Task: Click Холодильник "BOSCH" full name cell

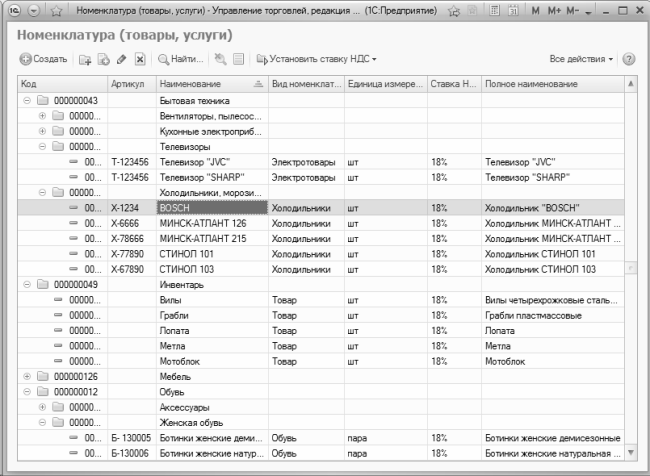Action: pyautogui.click(x=553, y=208)
